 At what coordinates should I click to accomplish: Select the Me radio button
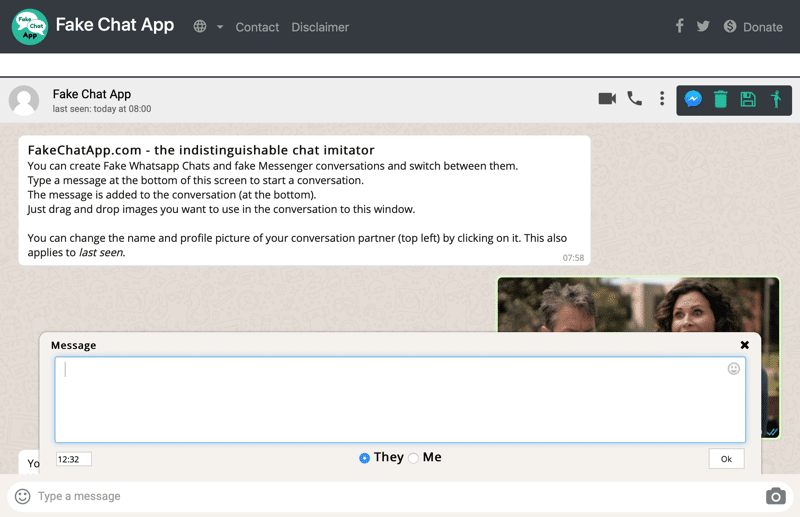414,458
